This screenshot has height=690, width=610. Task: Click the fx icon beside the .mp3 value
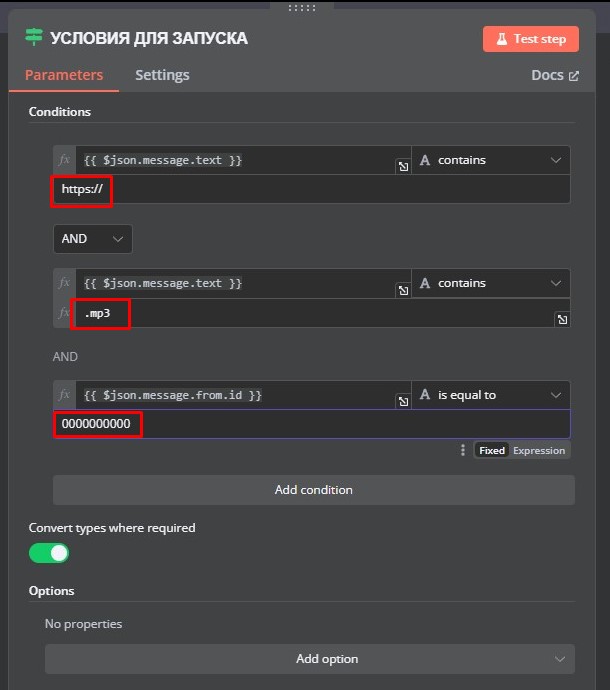[64, 313]
